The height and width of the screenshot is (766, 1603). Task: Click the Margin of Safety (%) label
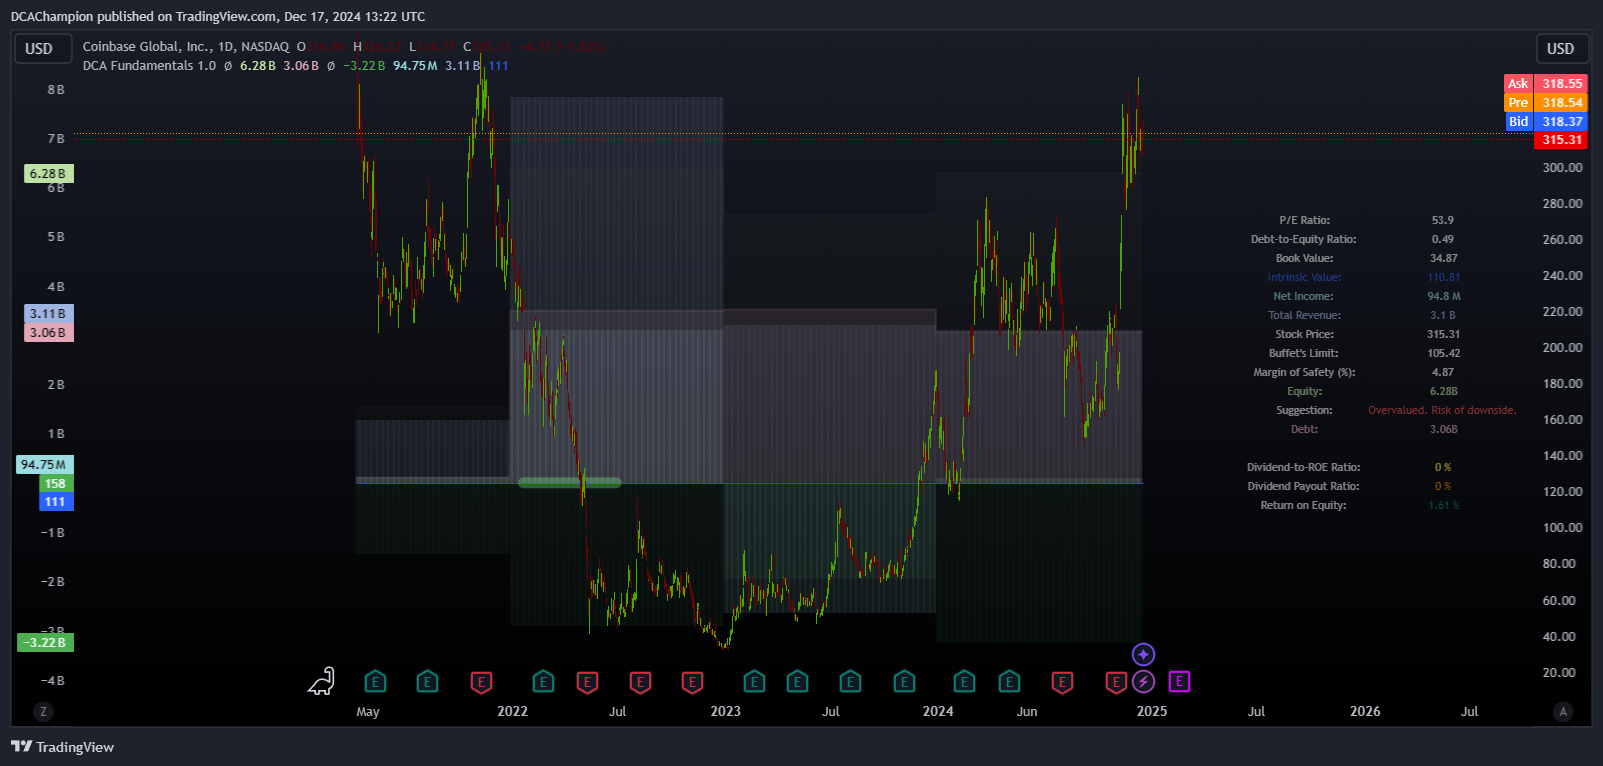1304,372
